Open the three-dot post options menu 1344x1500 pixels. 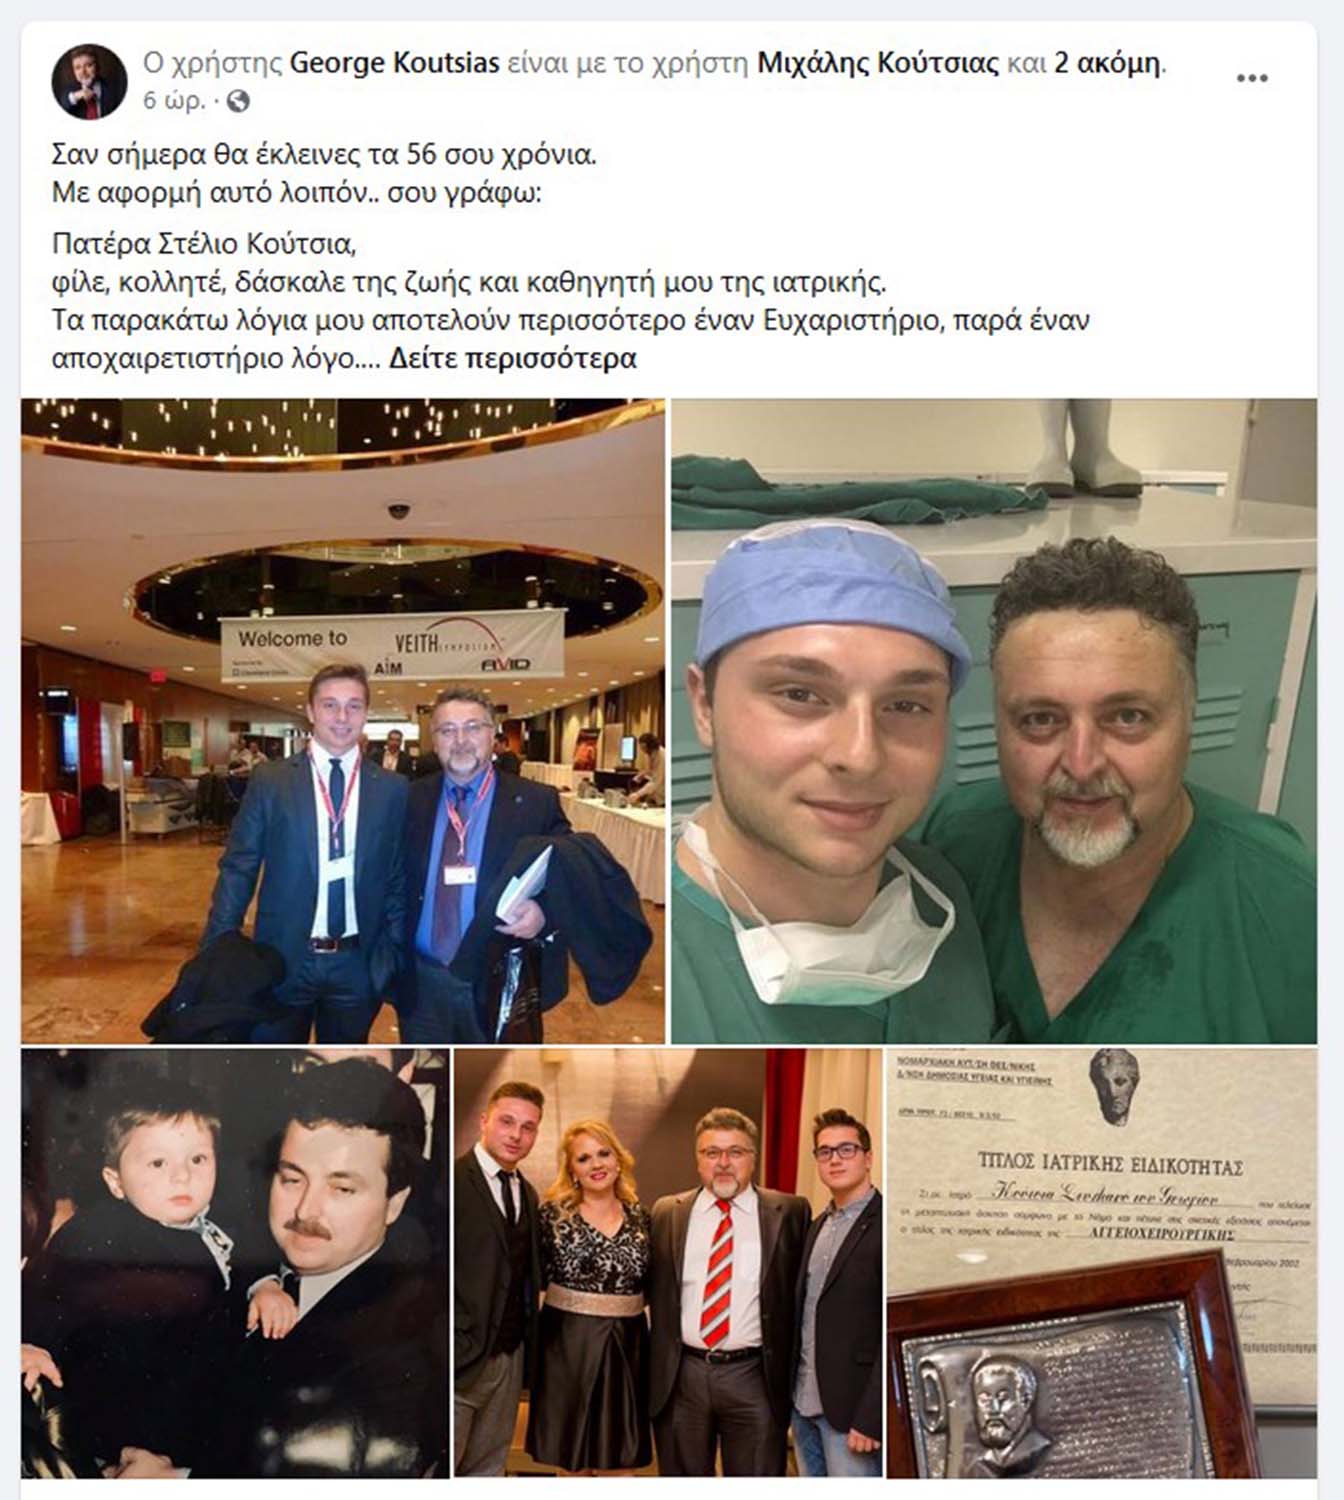[x=1252, y=79]
